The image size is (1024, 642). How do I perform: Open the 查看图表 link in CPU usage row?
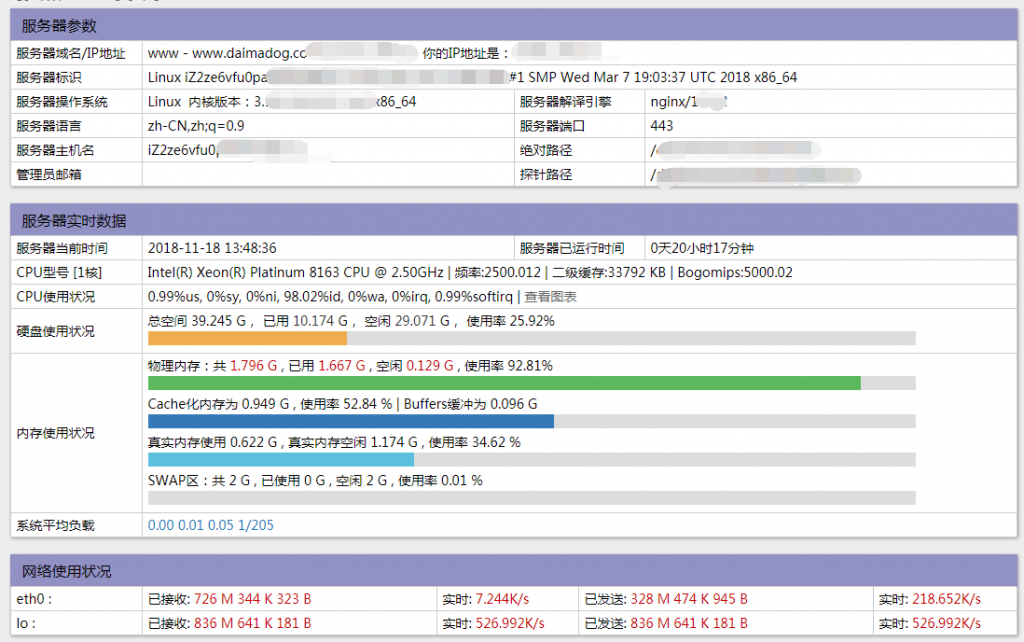pos(550,297)
